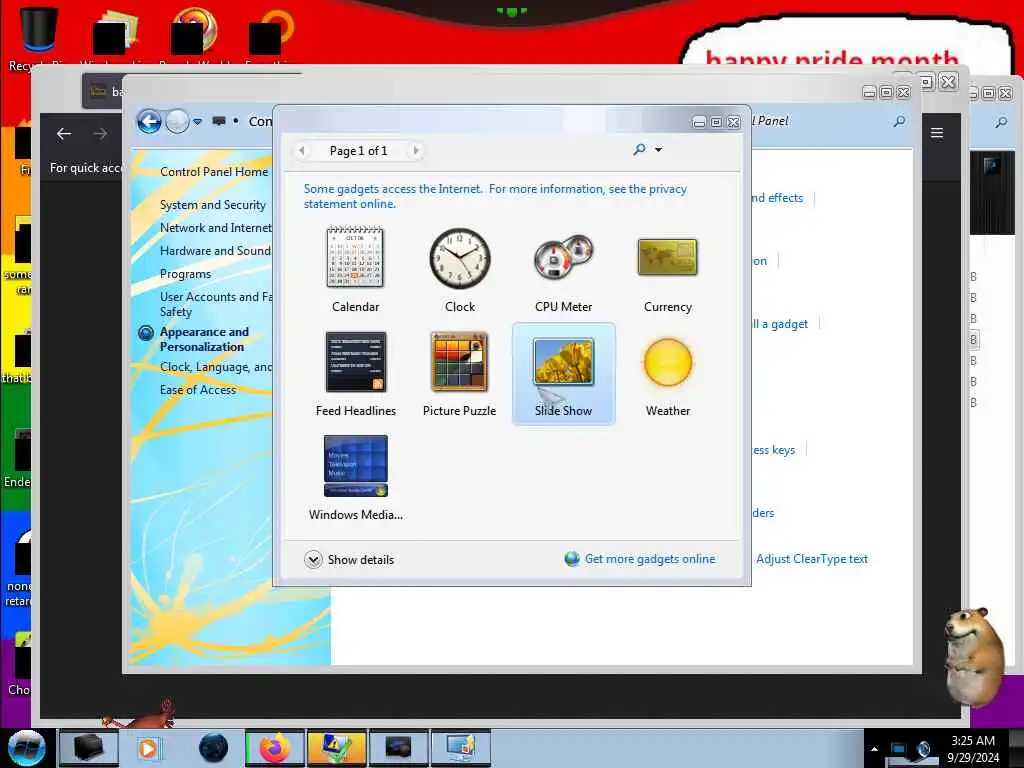Open Control Panel taskbar button
The width and height of the screenshot is (1024, 768).
click(x=461, y=748)
